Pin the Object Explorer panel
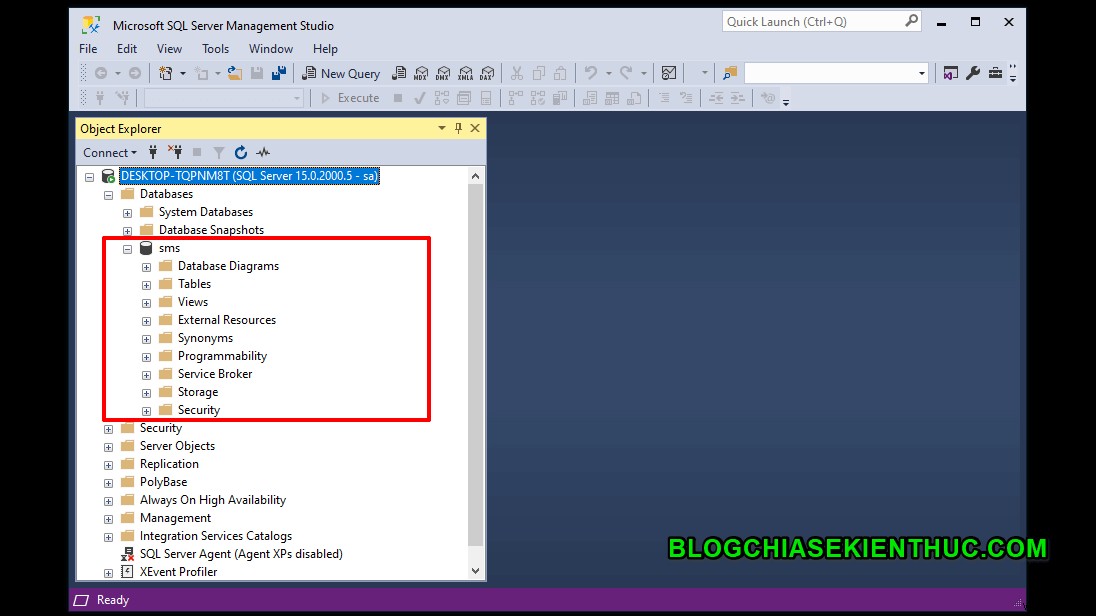 click(459, 128)
